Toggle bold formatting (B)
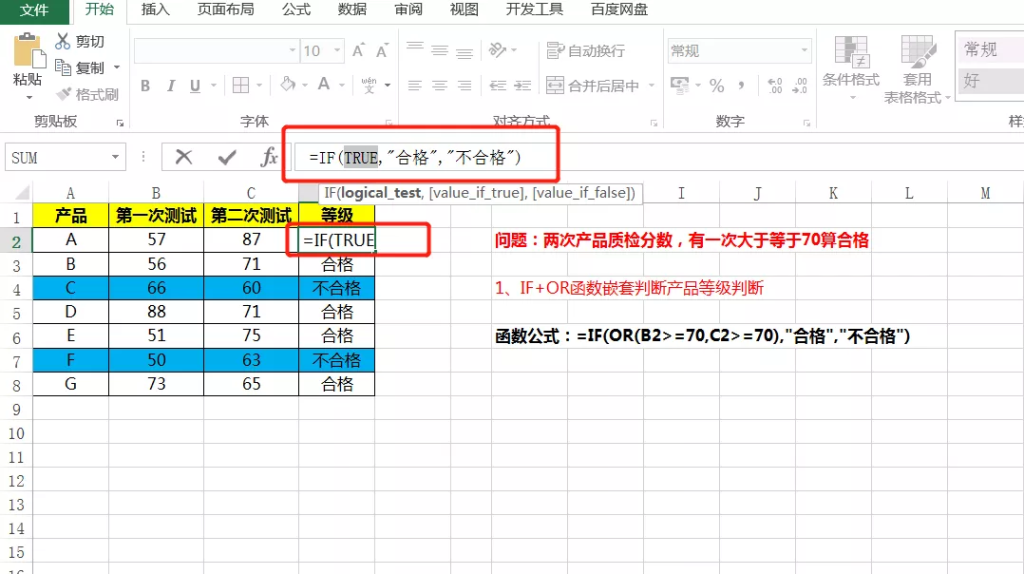This screenshot has height=574, width=1024. click(146, 86)
